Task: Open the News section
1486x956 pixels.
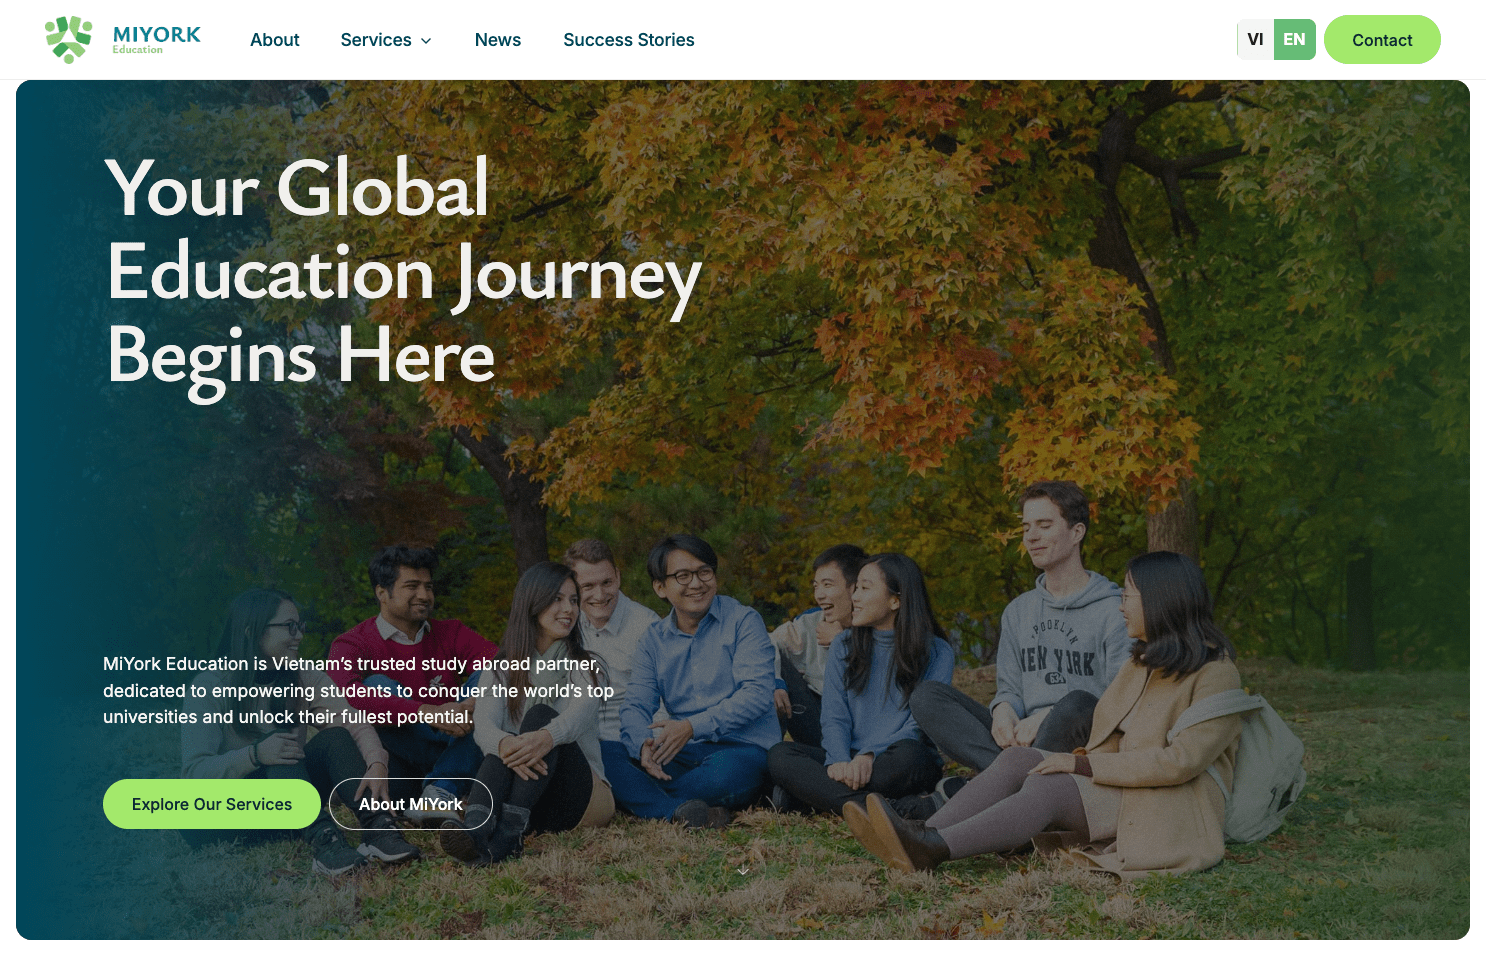Action: coord(498,40)
